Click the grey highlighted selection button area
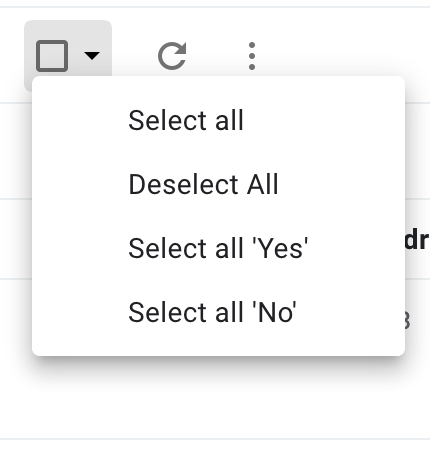This screenshot has width=430, height=452. tap(68, 48)
